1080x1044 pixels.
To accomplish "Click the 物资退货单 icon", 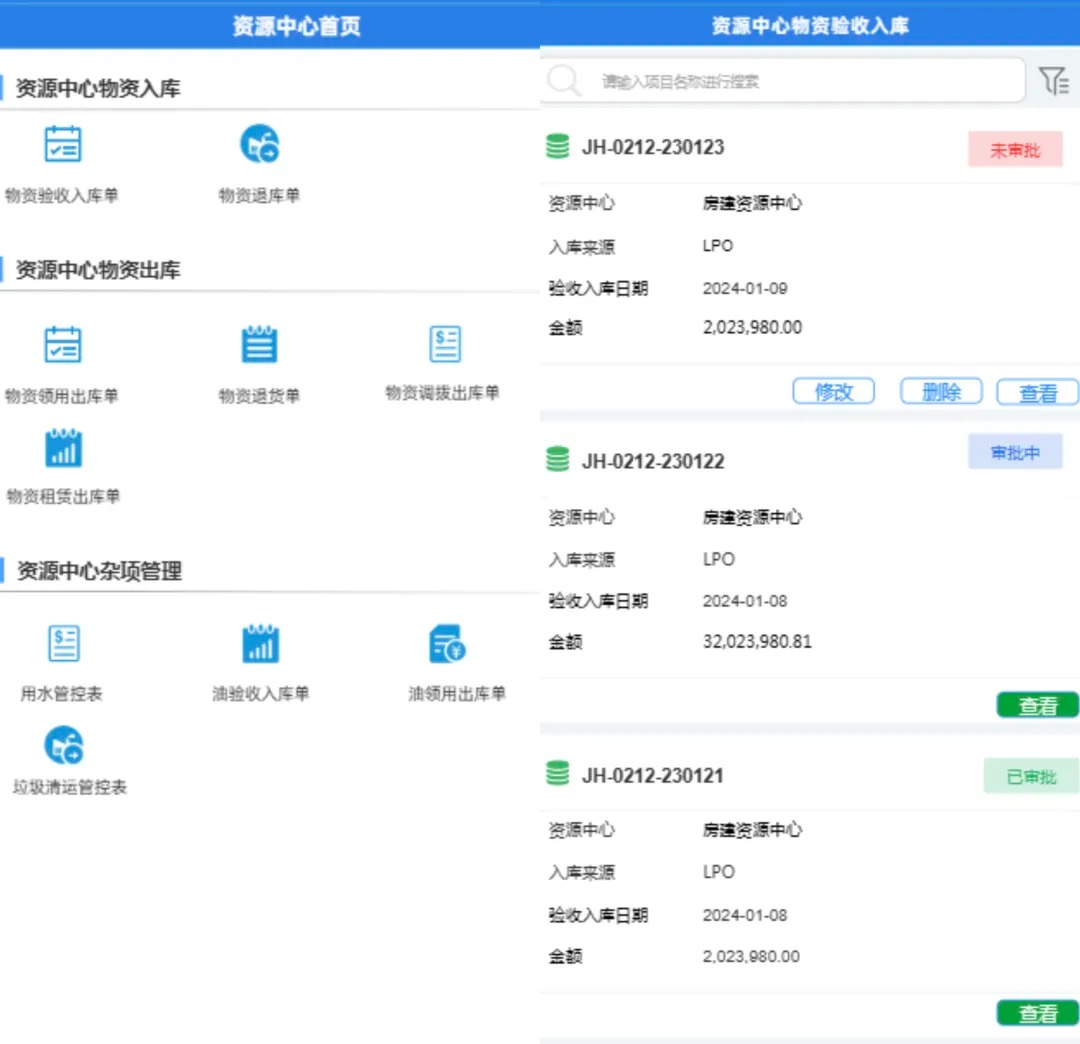I will click(x=258, y=345).
